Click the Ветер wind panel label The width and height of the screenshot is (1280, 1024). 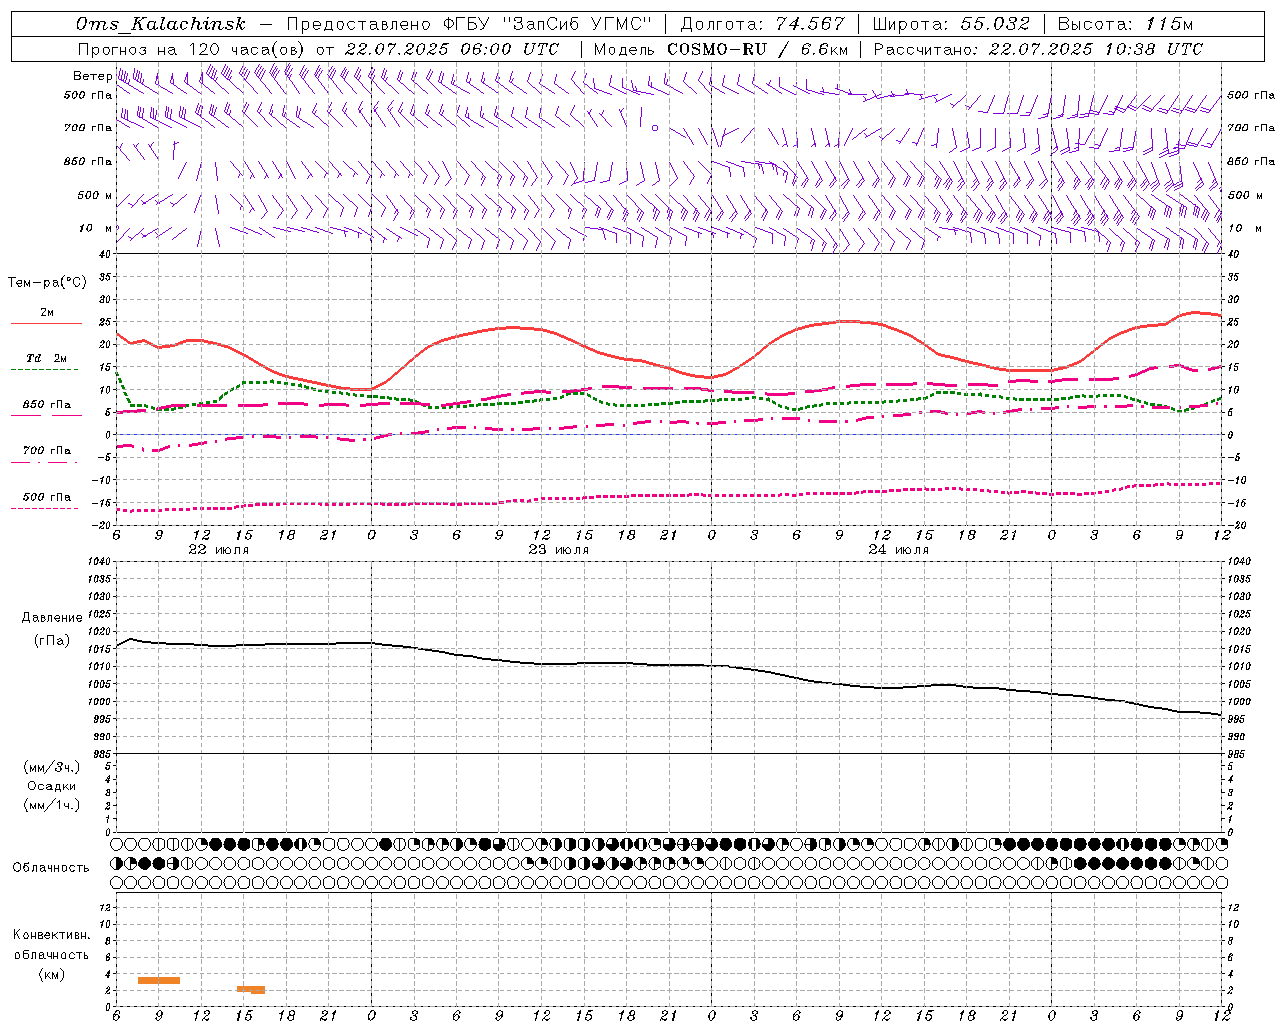coord(92,76)
